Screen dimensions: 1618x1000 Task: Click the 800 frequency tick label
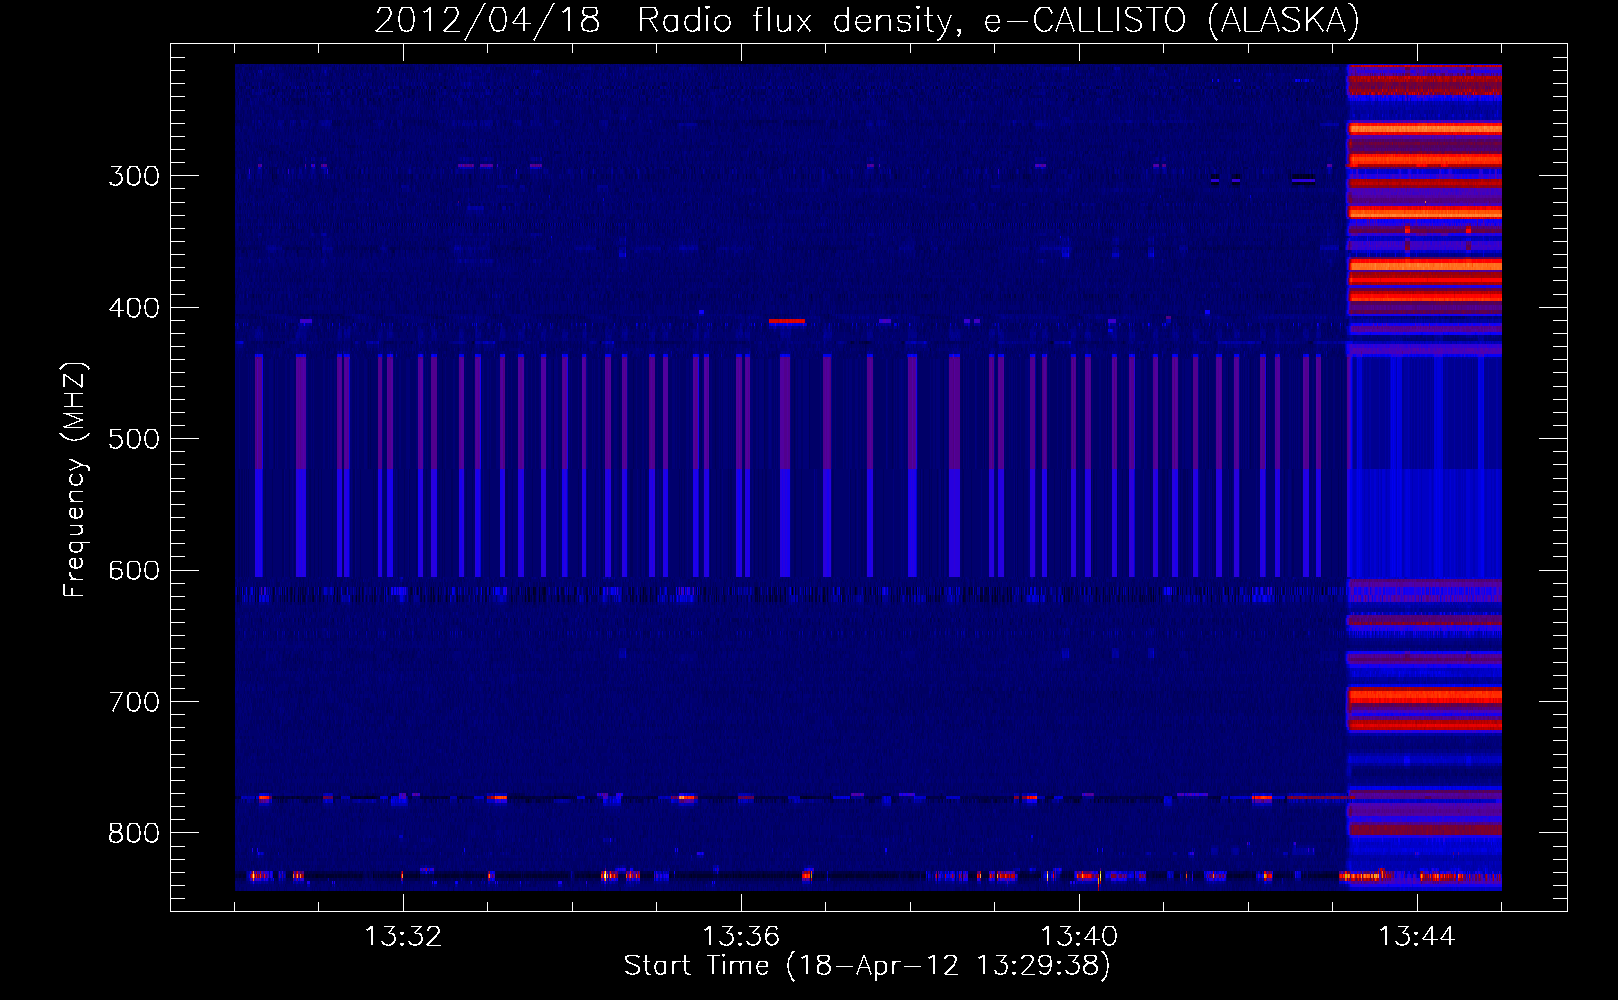[134, 834]
